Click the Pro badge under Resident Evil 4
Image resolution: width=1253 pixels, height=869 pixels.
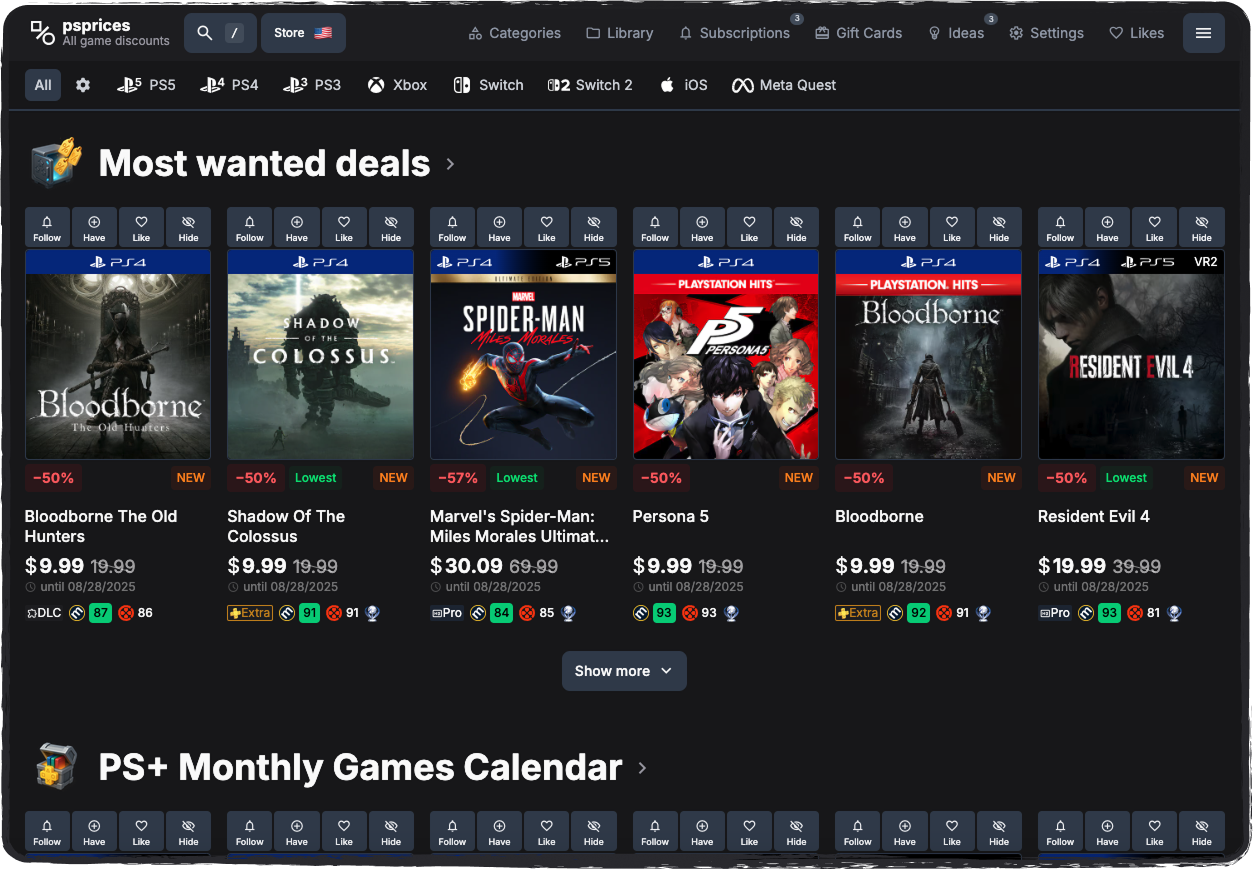click(x=1056, y=613)
